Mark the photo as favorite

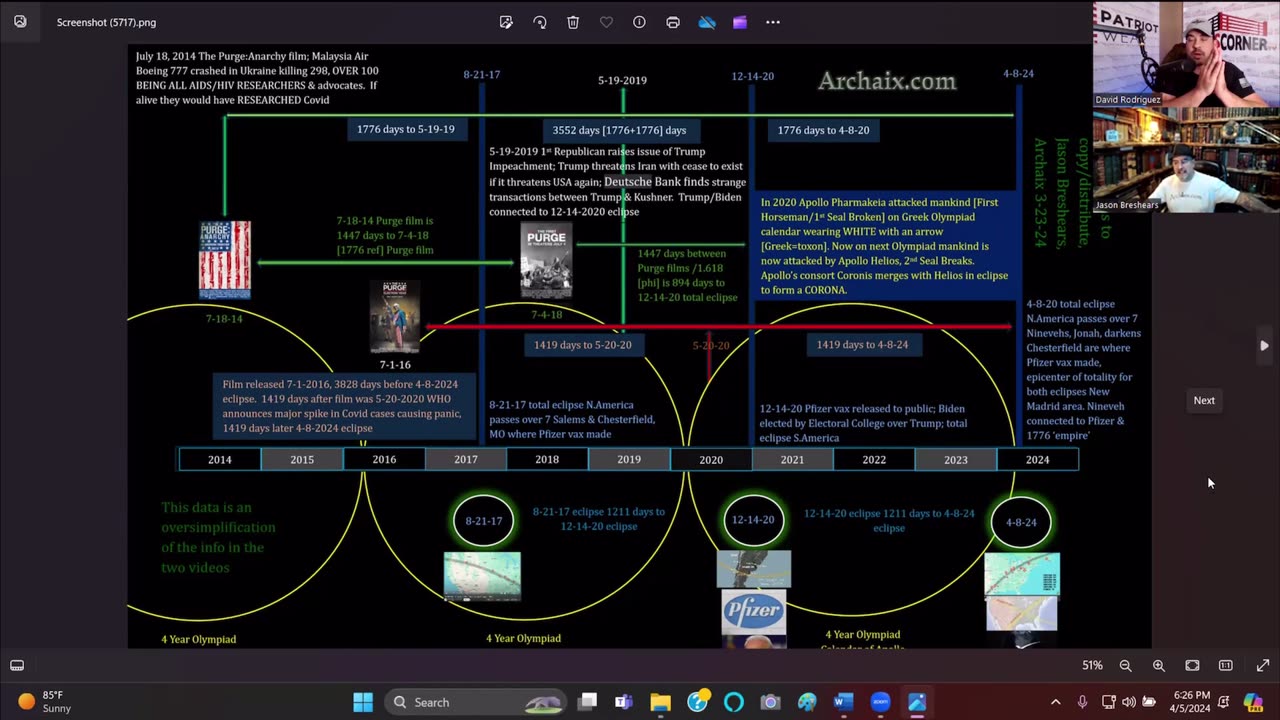(606, 22)
